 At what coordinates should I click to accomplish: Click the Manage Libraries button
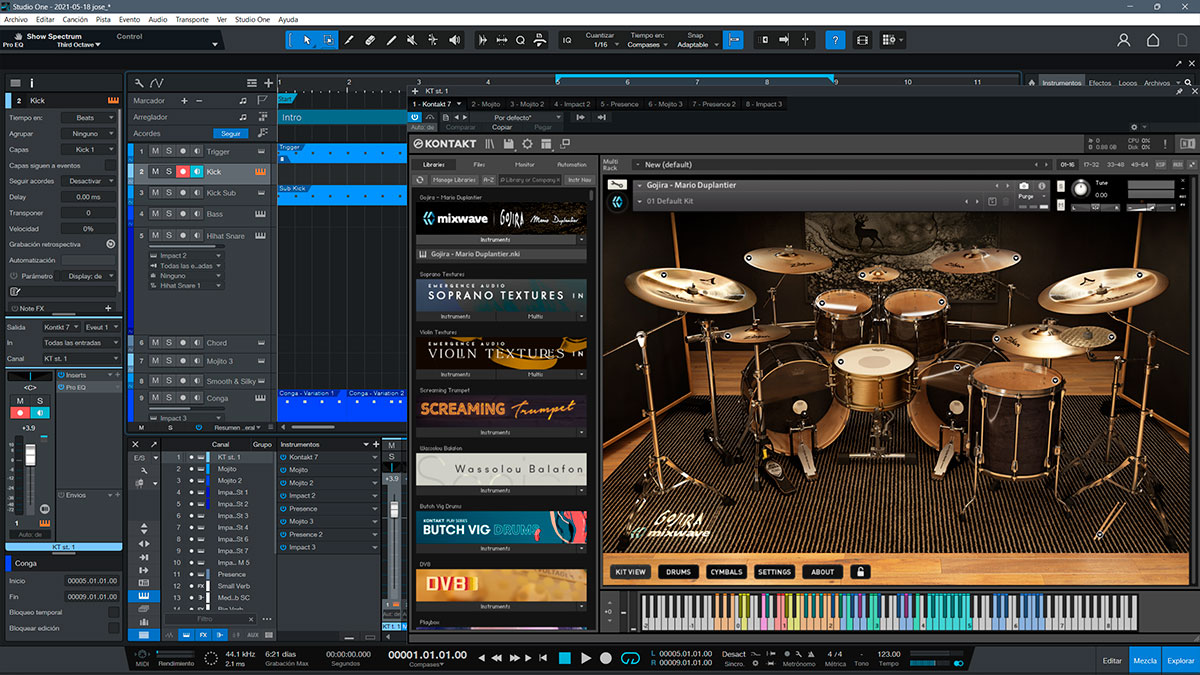(455, 180)
